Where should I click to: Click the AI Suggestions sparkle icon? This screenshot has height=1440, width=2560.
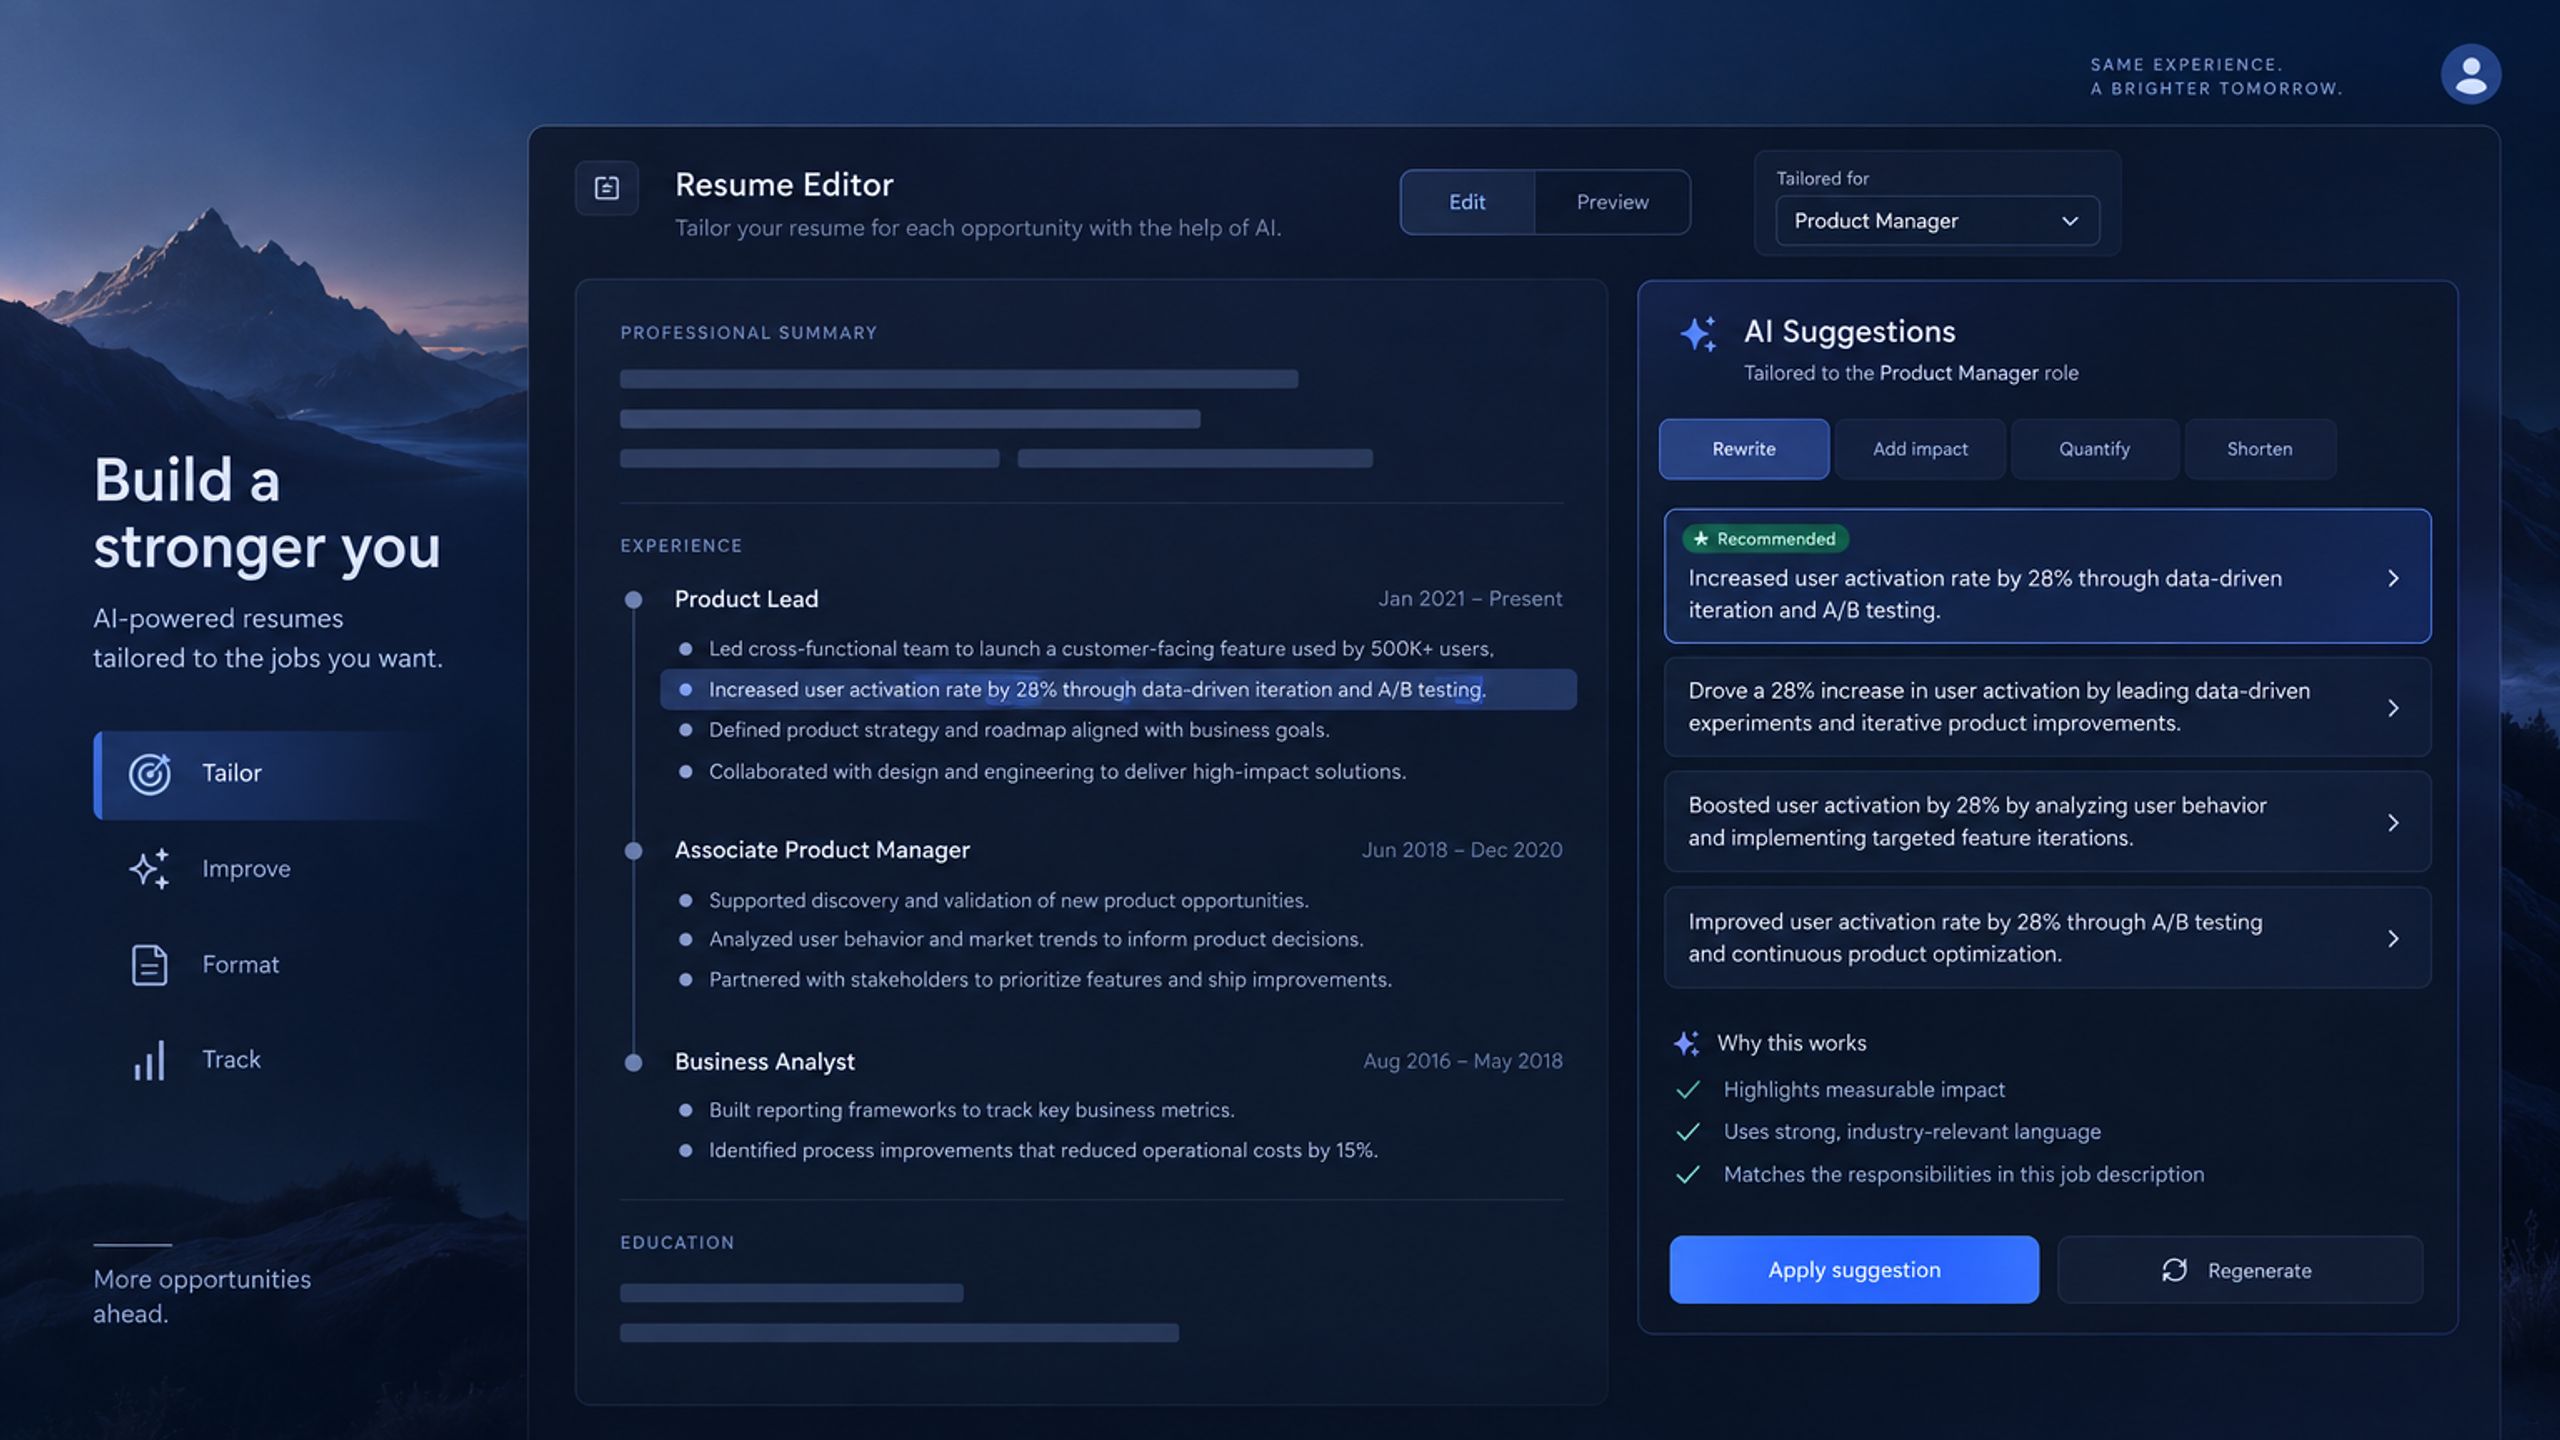point(1699,334)
